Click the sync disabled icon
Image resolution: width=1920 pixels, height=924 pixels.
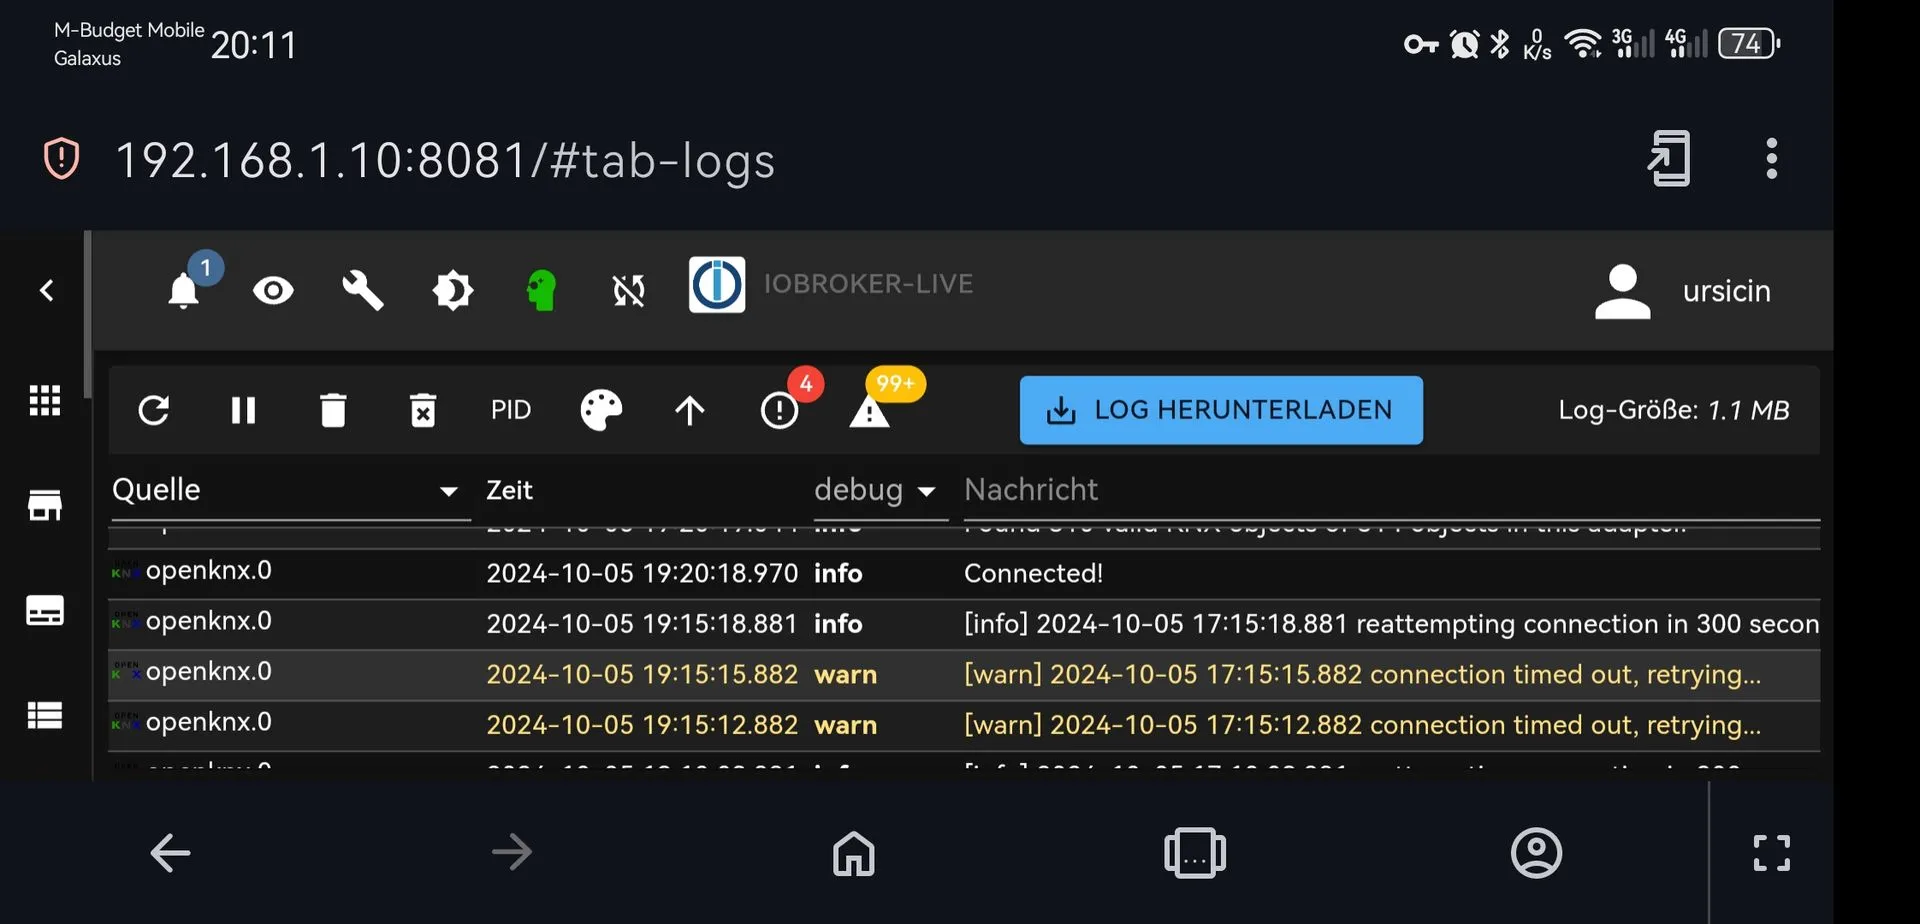[x=629, y=291]
